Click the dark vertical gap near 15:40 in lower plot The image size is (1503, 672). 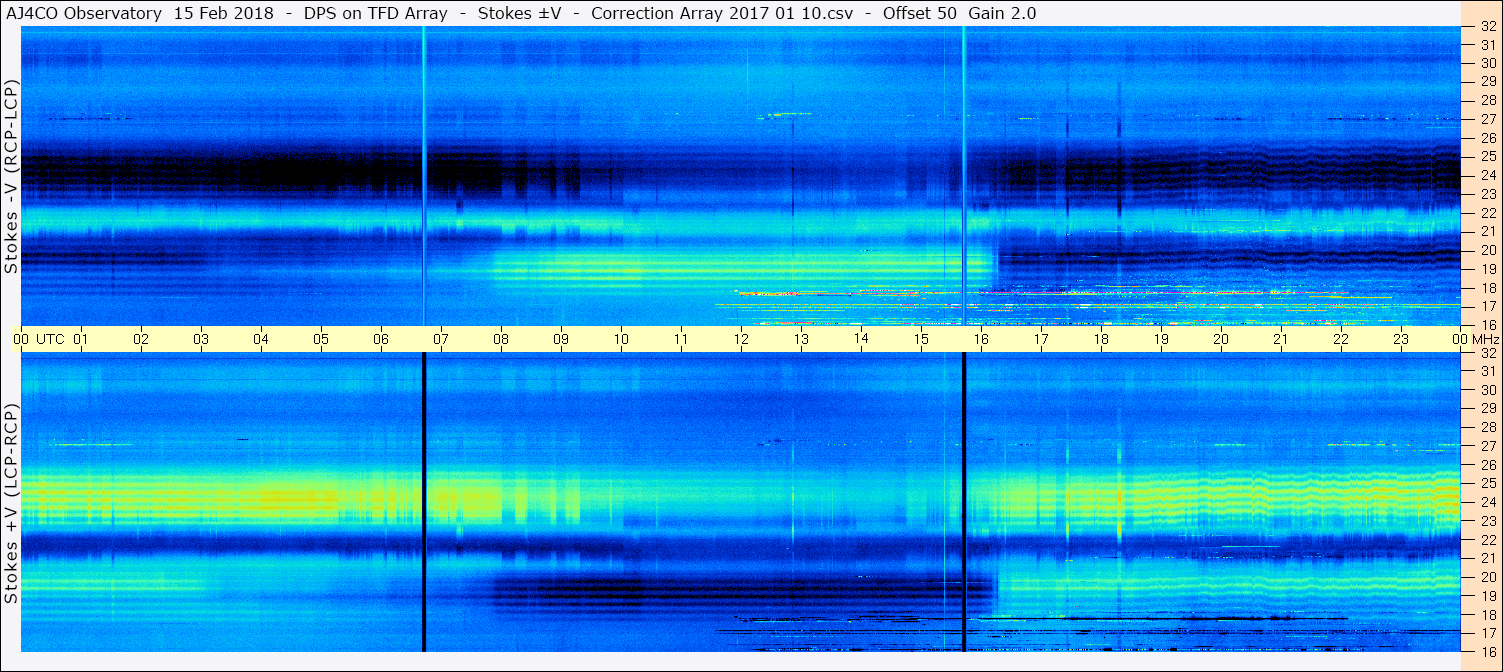coord(964,502)
